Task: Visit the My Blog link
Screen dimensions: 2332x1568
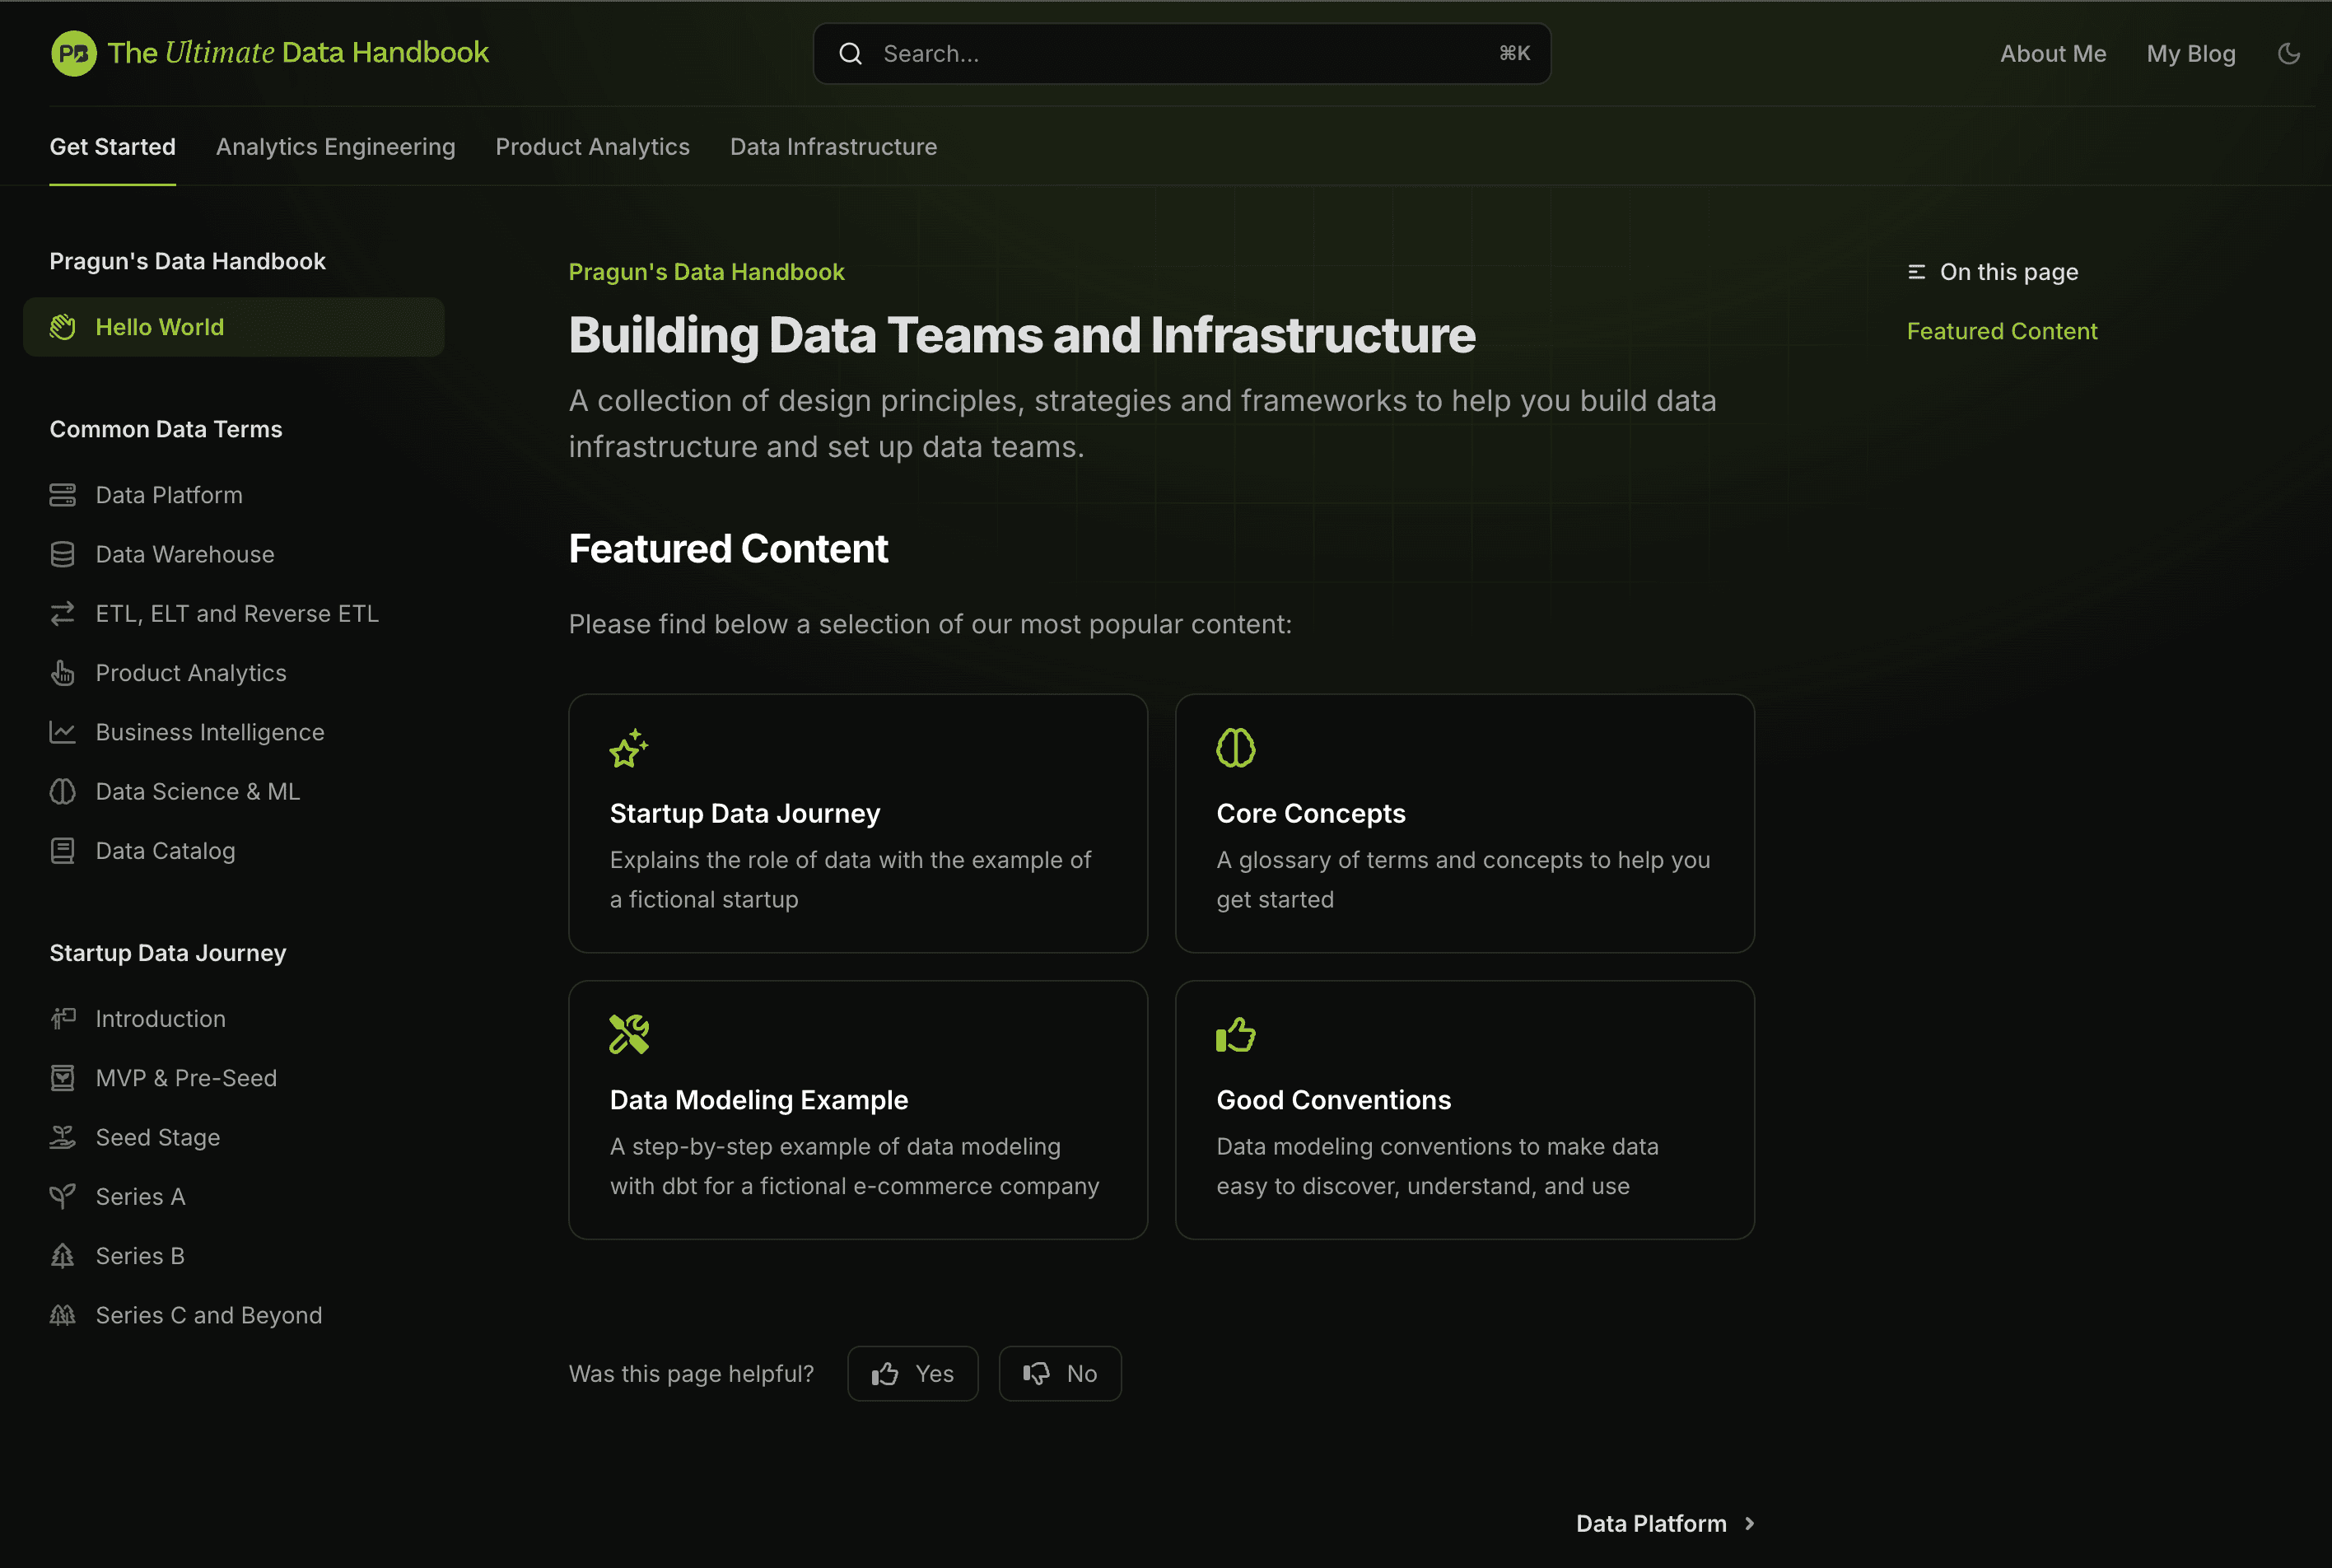Action: pos(2190,54)
